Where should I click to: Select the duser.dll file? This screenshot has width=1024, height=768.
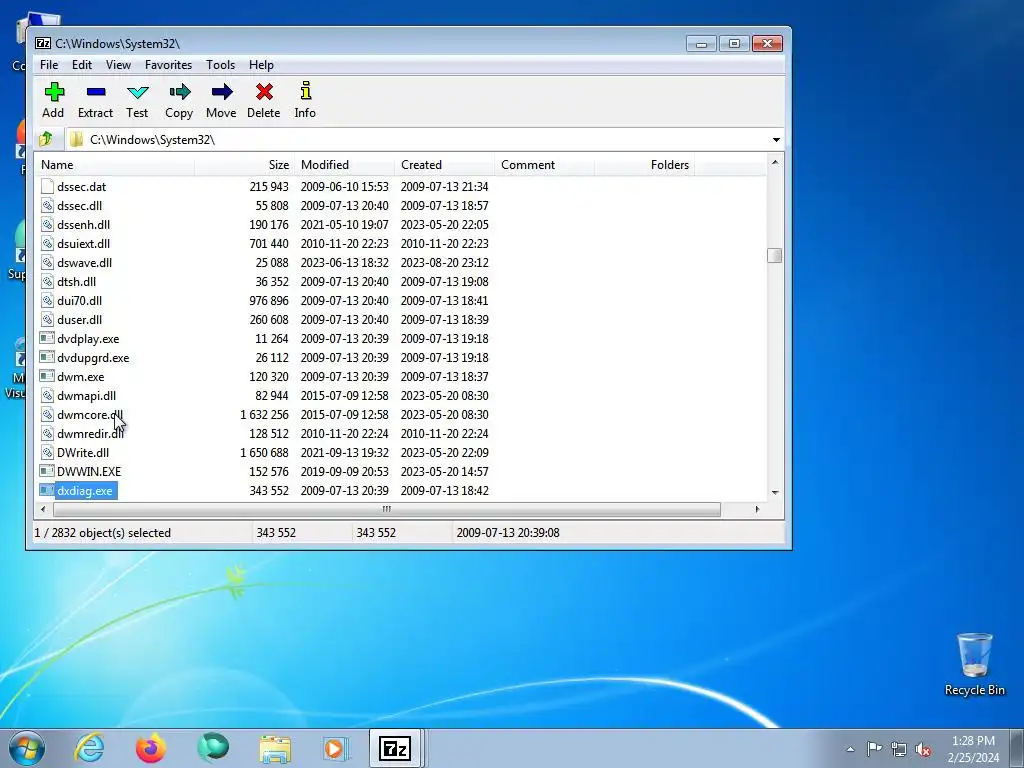tap(80, 319)
